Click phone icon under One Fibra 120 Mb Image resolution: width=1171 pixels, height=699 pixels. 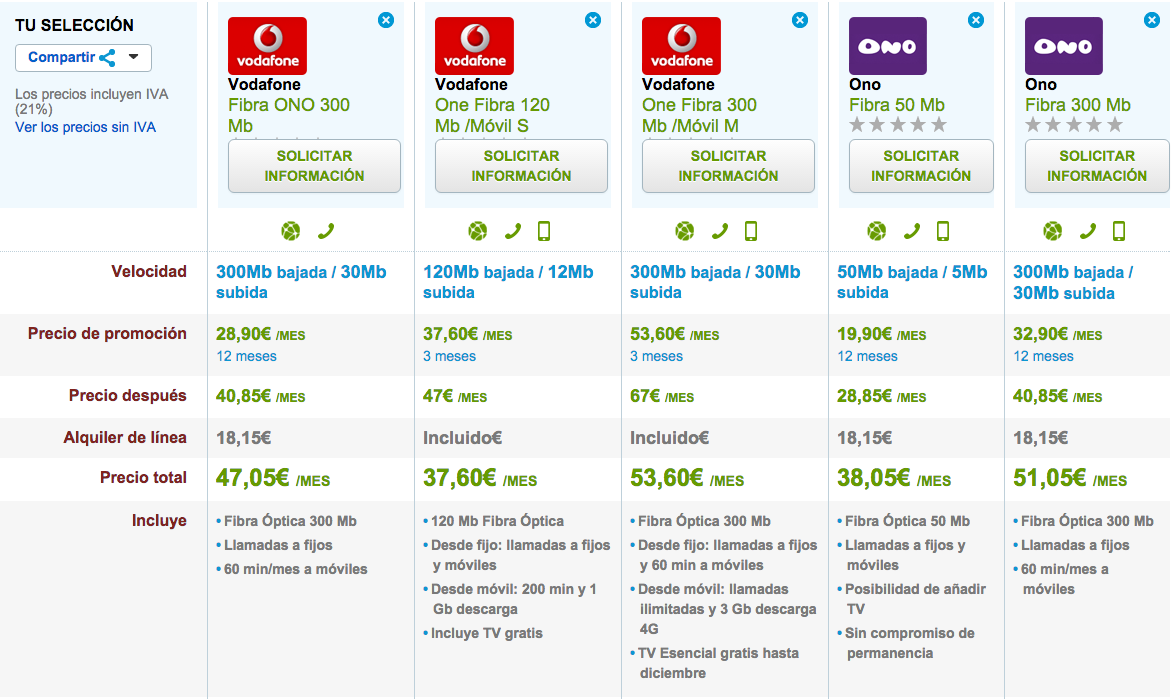[513, 231]
